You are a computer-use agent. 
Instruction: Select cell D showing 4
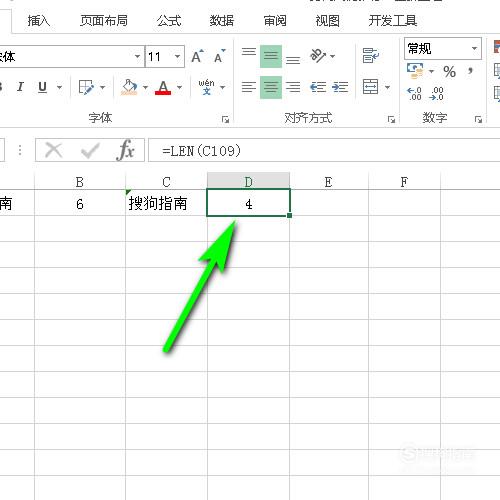tap(248, 203)
